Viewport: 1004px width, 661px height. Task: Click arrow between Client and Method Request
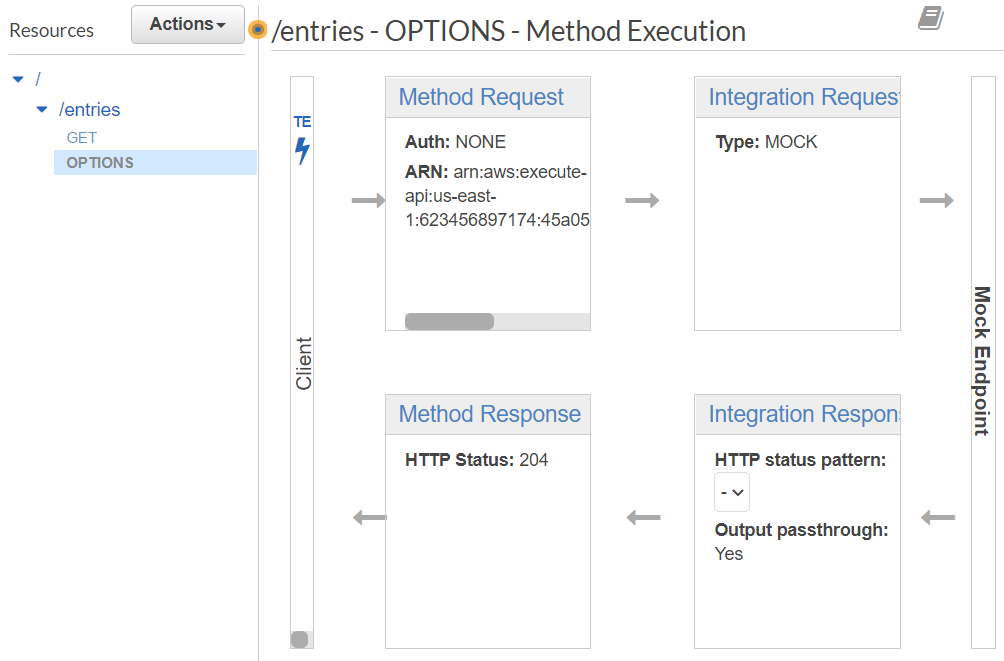point(368,201)
